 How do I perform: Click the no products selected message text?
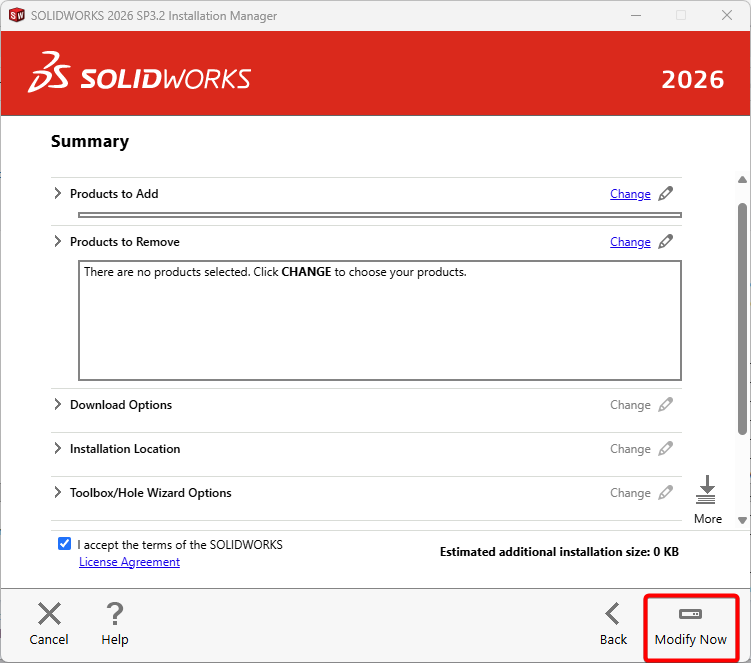pos(275,272)
